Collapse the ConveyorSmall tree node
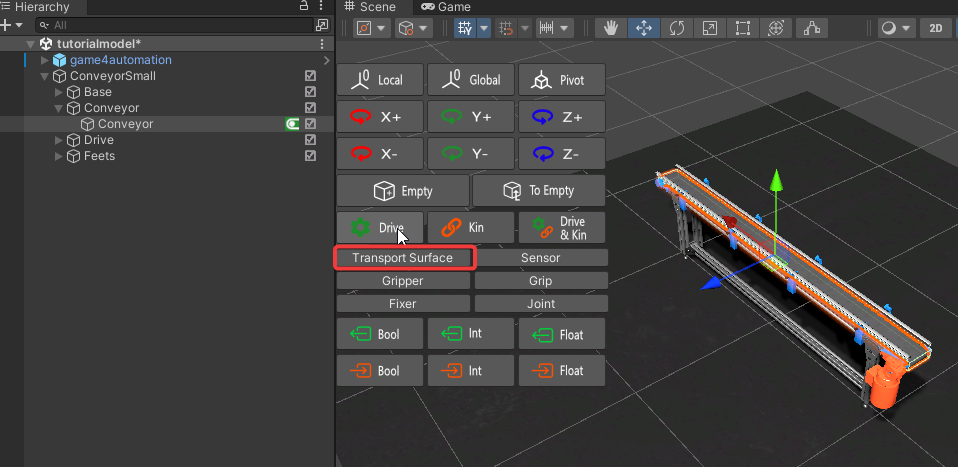This screenshot has height=467, width=958. (44, 76)
